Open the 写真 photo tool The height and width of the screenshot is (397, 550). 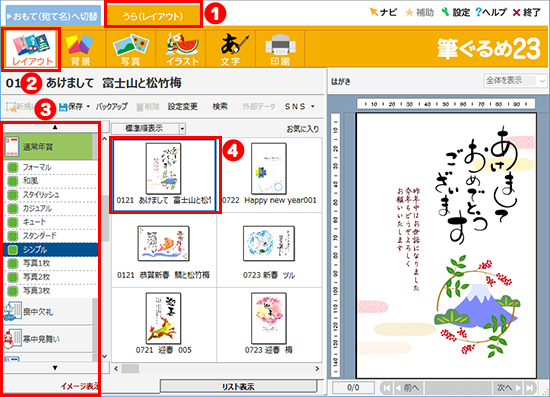pos(130,49)
